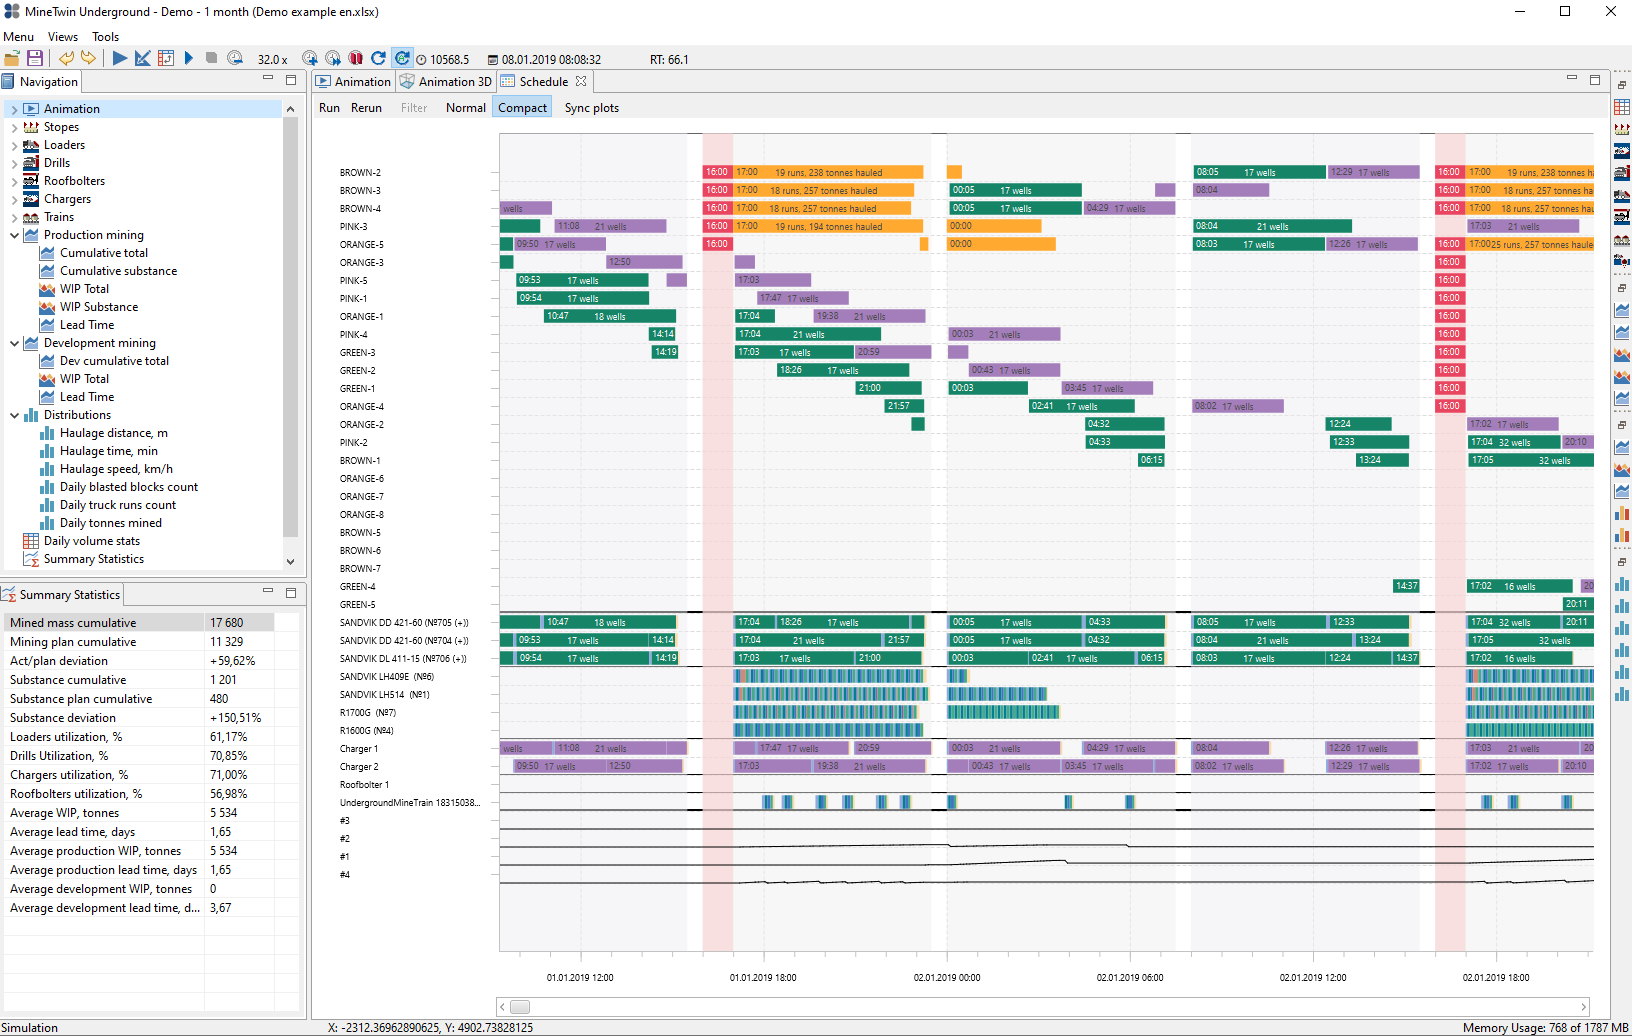Click the Run button
The image size is (1632, 1036).
[x=329, y=108]
